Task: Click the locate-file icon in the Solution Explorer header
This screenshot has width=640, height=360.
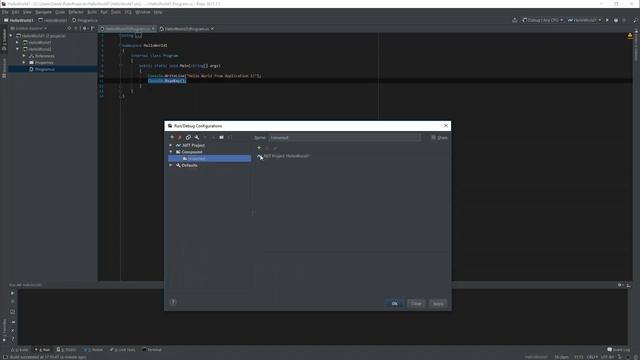Action: tap(69, 29)
